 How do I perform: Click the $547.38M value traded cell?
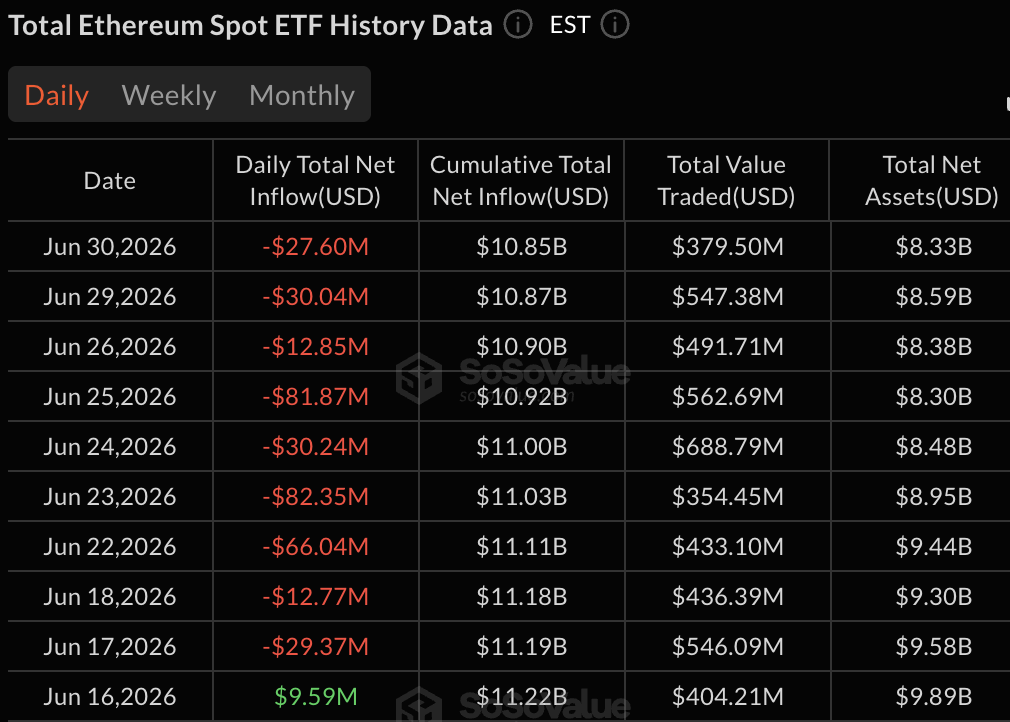pyautogui.click(x=728, y=297)
